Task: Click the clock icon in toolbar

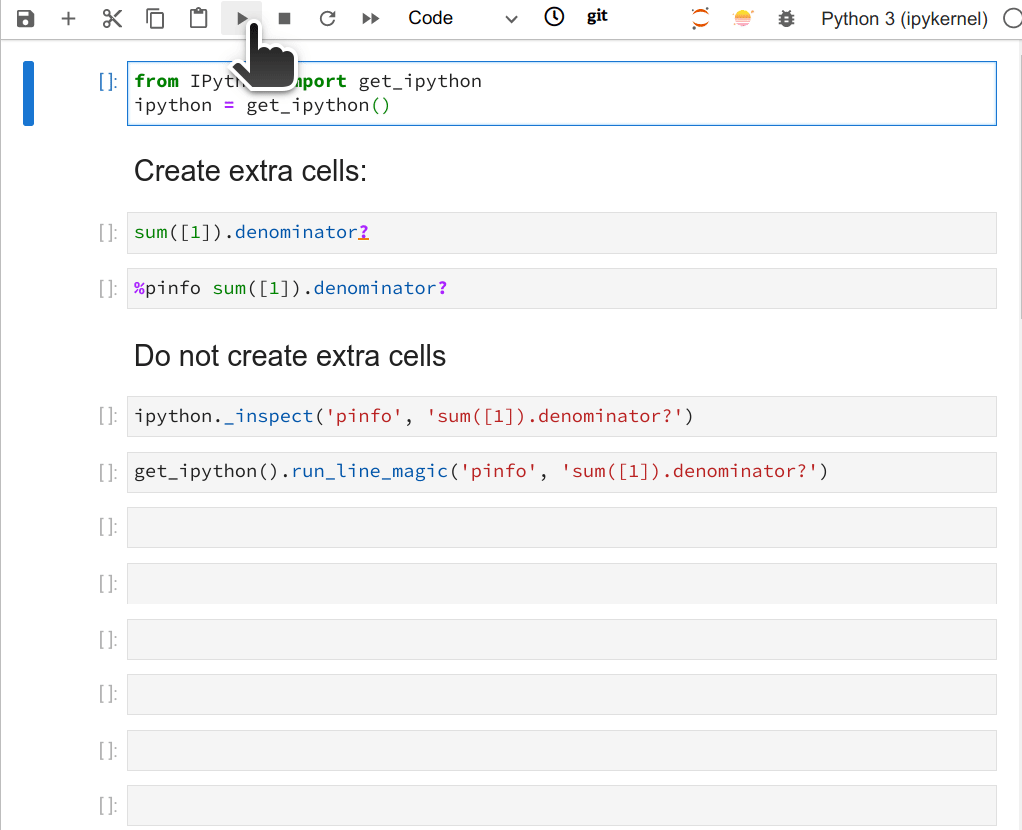Action: click(x=554, y=17)
